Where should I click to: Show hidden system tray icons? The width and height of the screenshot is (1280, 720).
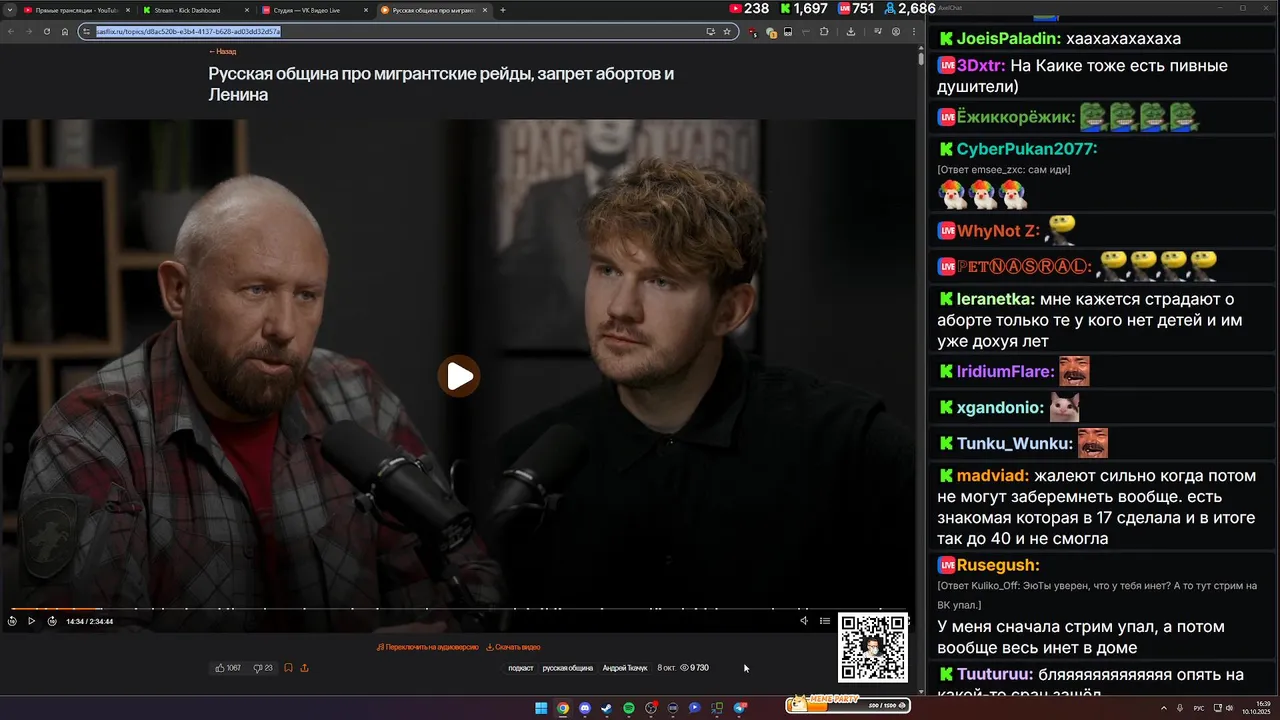[1164, 708]
